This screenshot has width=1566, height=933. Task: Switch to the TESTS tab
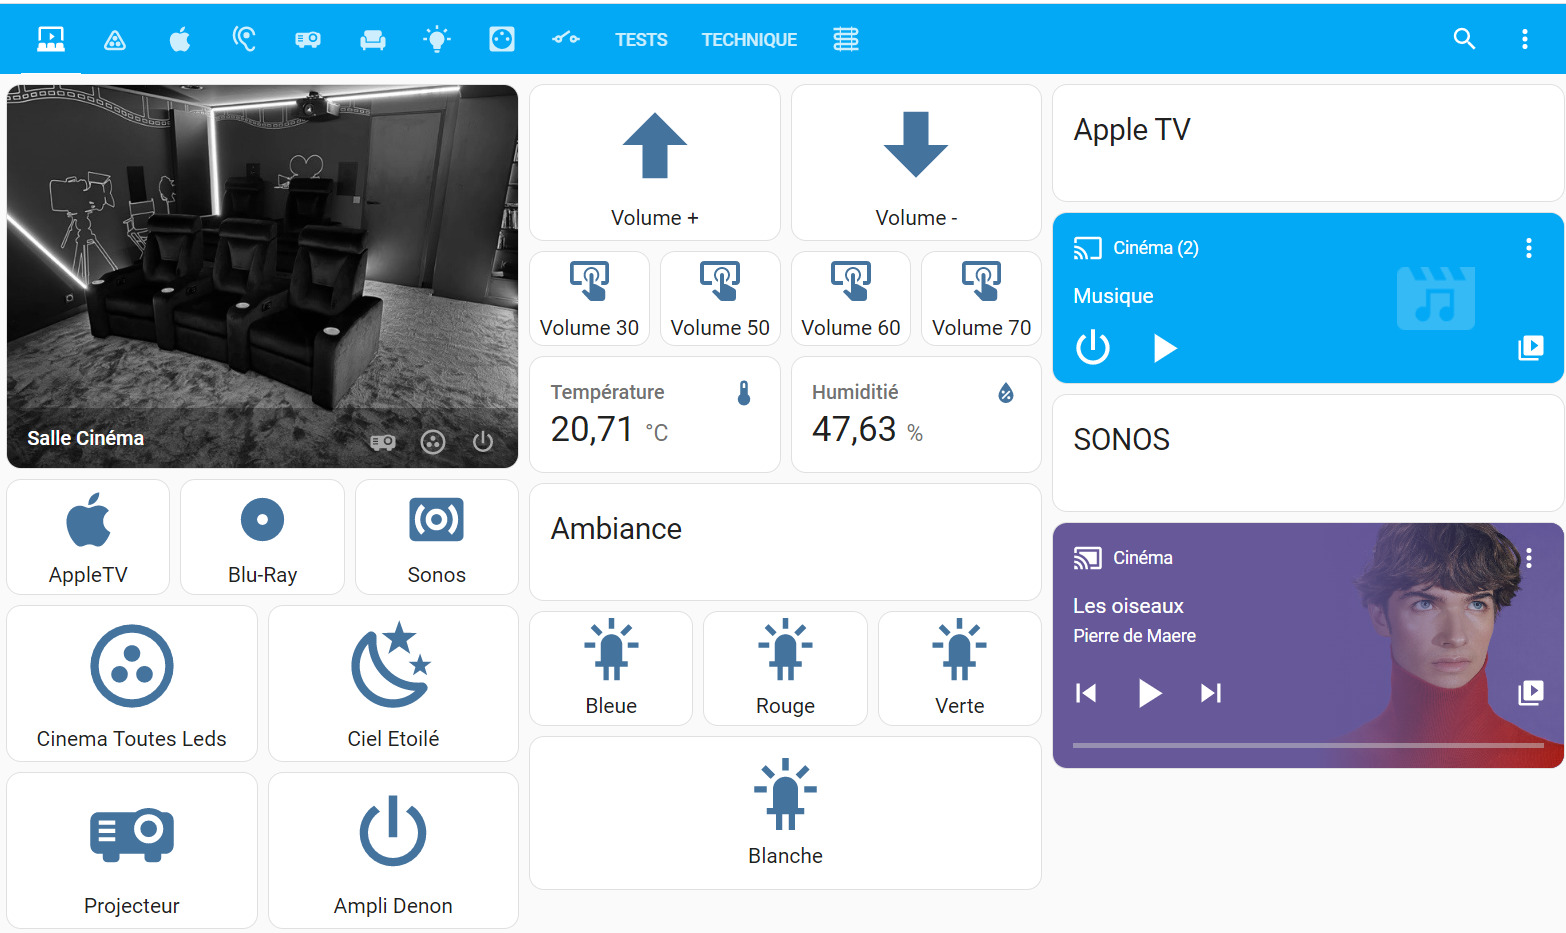(x=641, y=40)
